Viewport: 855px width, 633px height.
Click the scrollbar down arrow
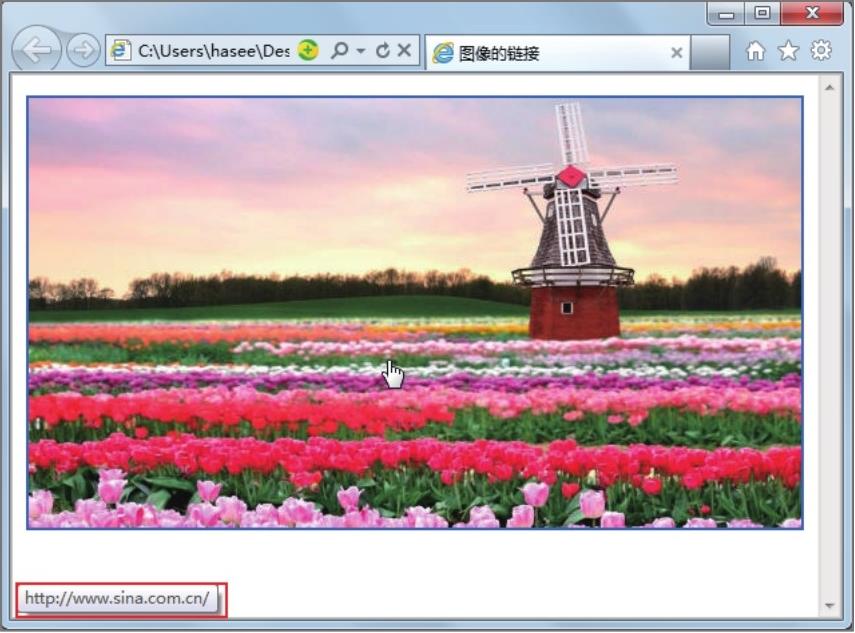(x=829, y=605)
